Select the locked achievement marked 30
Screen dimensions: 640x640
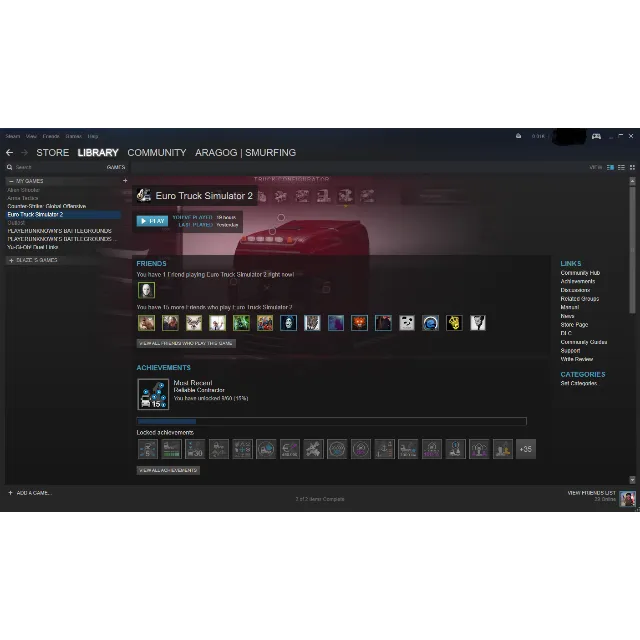click(195, 449)
